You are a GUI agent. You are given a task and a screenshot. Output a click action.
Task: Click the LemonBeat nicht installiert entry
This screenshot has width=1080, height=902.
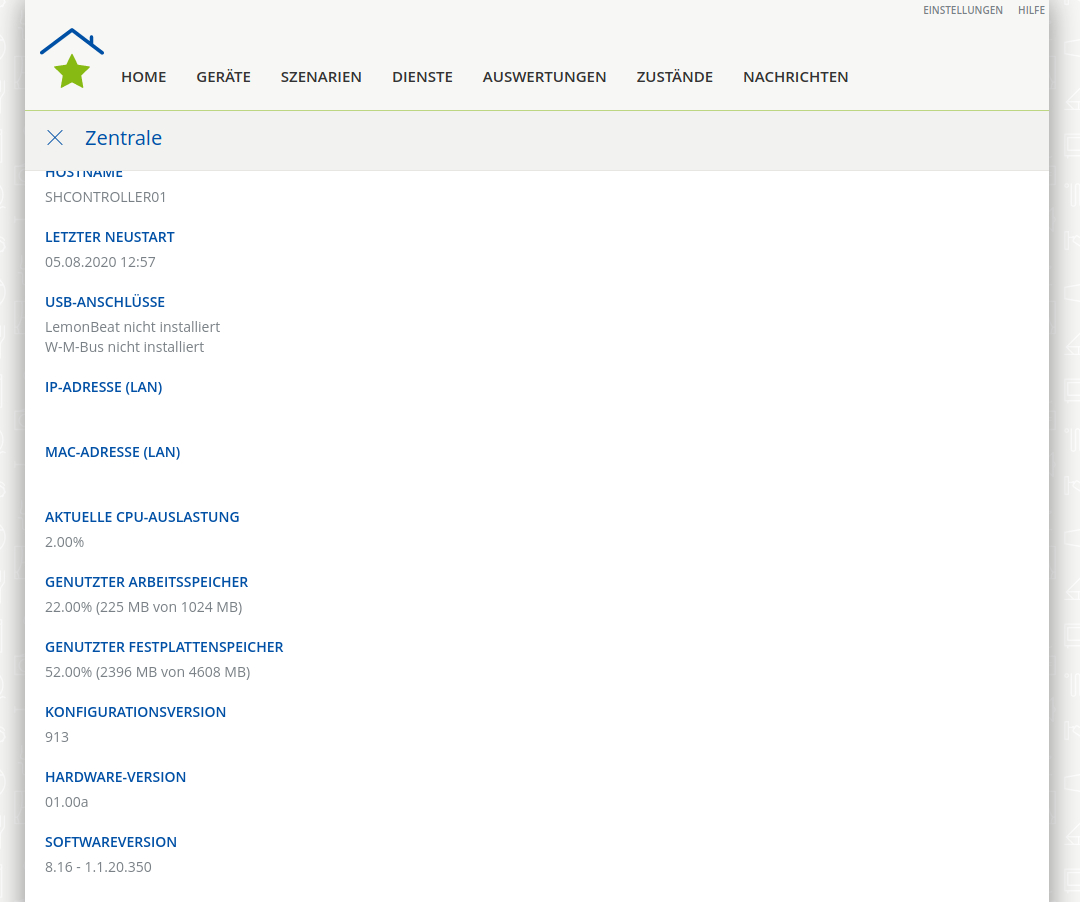132,327
